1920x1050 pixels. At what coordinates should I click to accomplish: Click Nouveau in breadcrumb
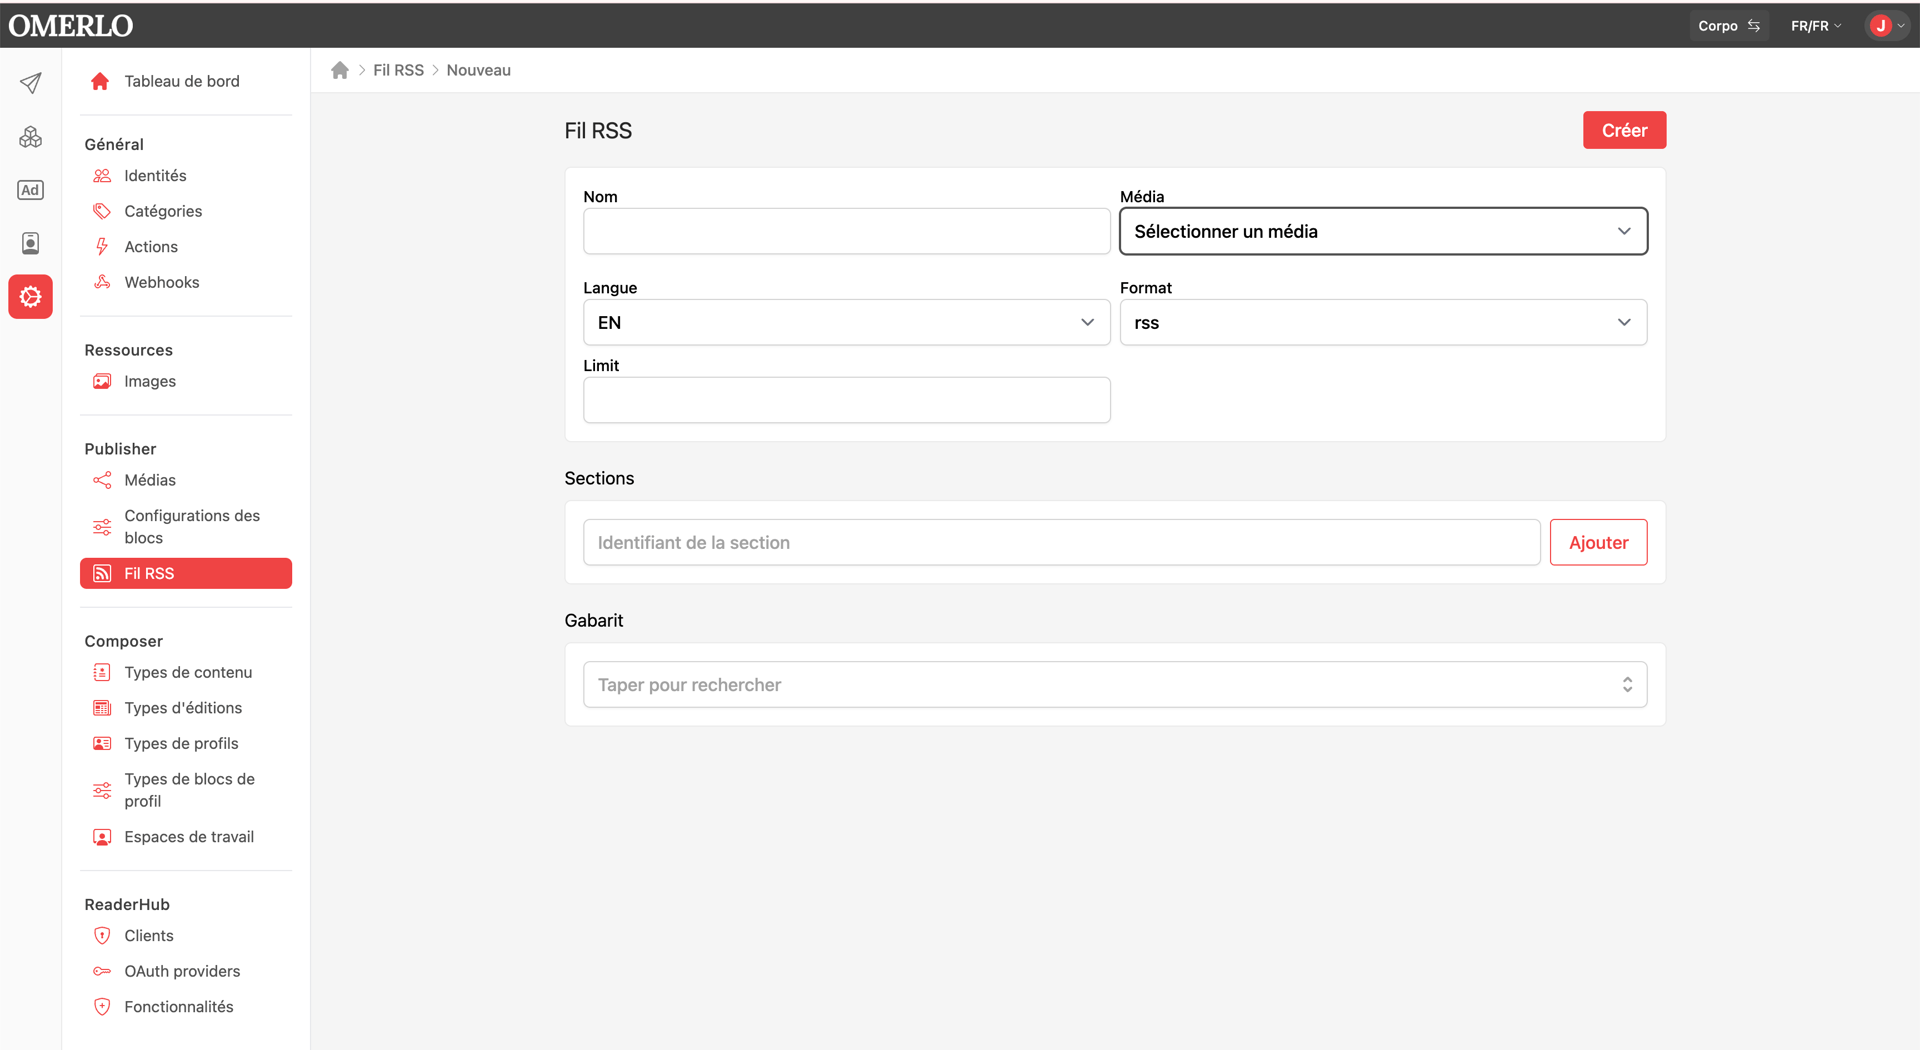478,70
